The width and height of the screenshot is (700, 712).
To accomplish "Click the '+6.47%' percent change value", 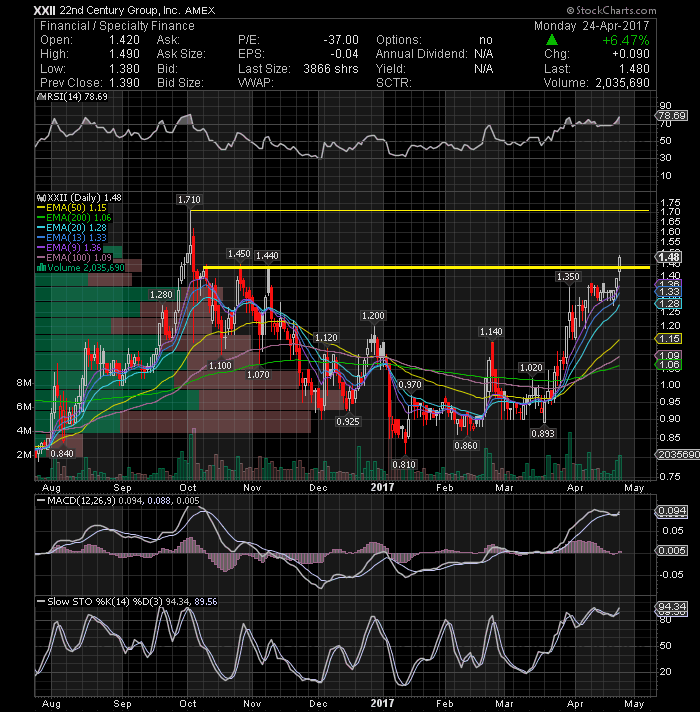I will [x=626, y=40].
